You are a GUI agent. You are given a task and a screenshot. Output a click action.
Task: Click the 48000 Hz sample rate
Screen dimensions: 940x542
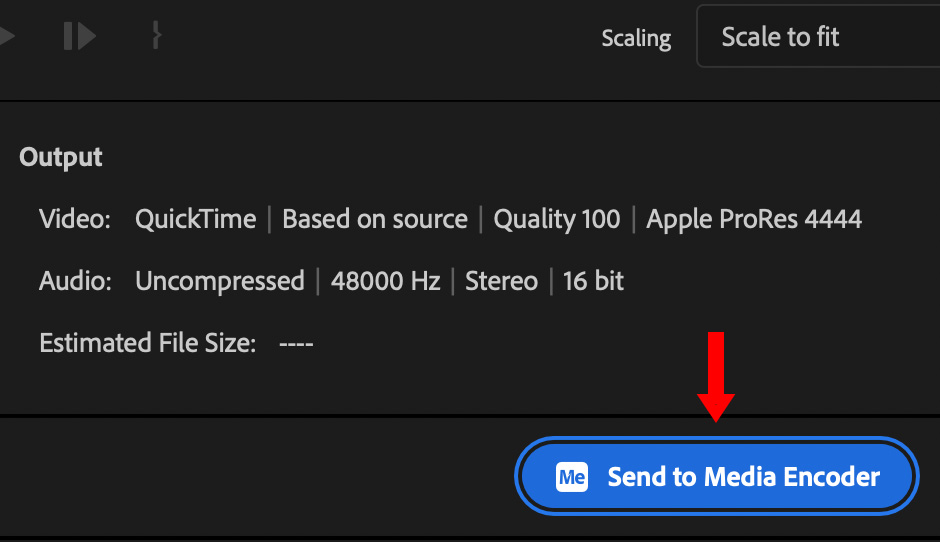click(385, 281)
